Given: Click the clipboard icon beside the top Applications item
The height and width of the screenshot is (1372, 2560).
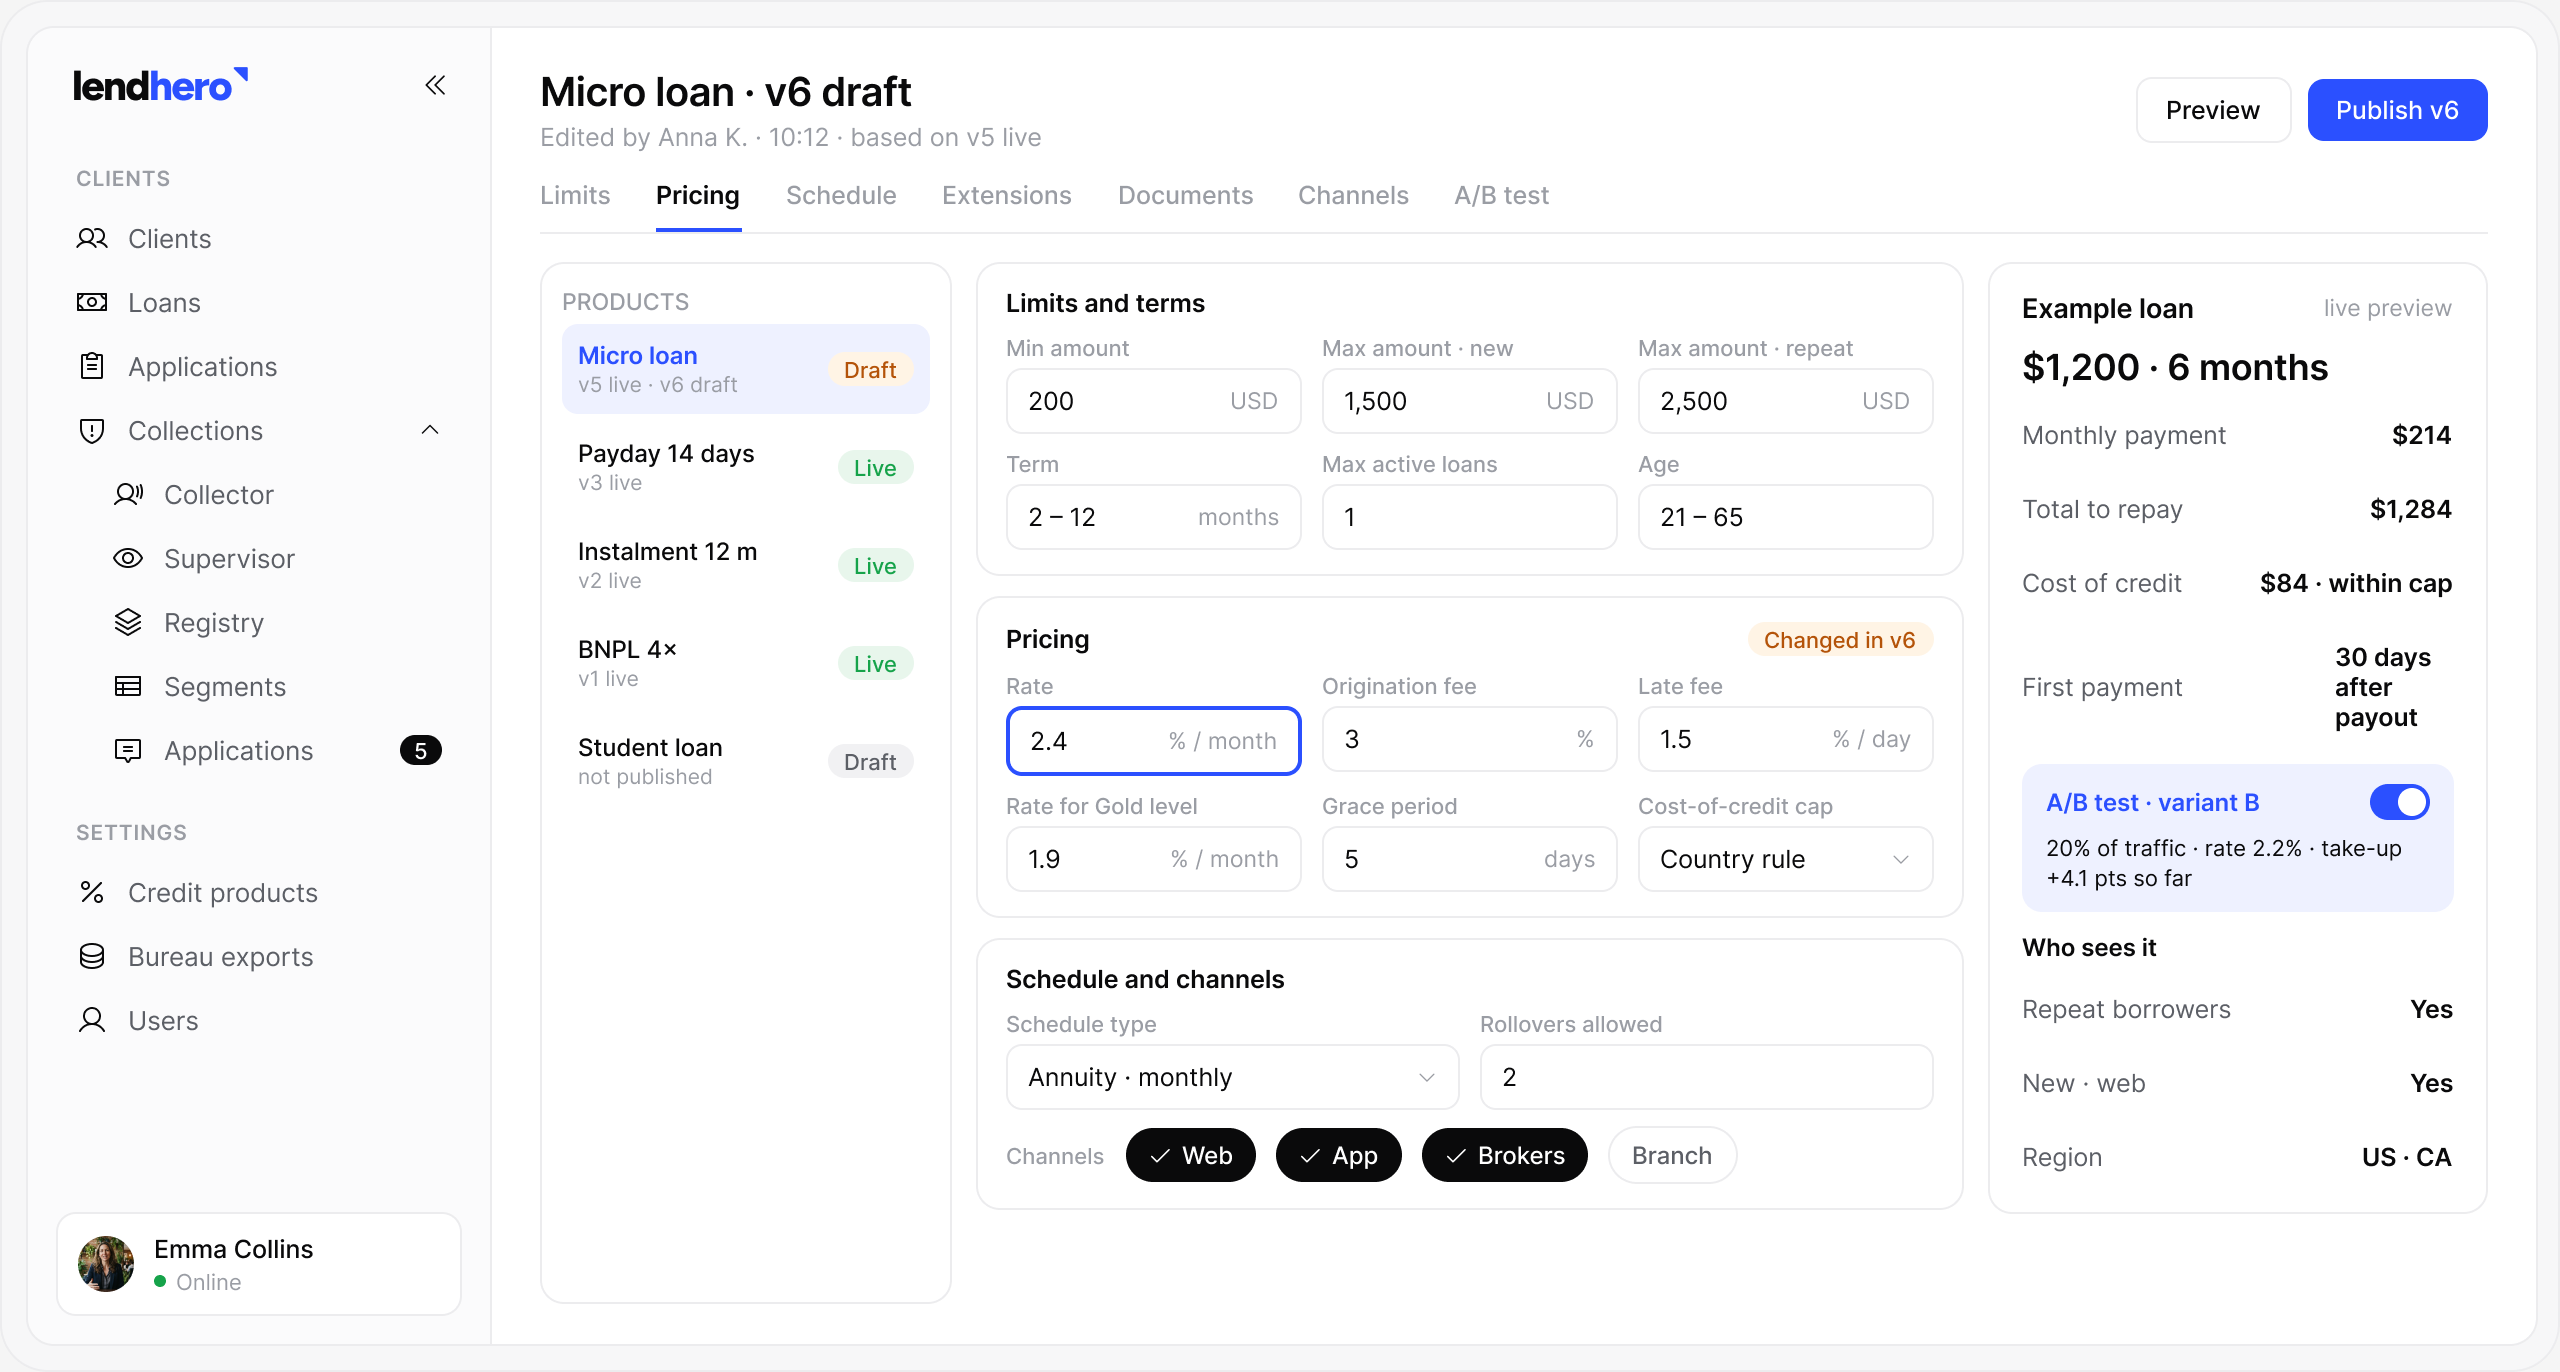Looking at the screenshot, I should point(92,367).
